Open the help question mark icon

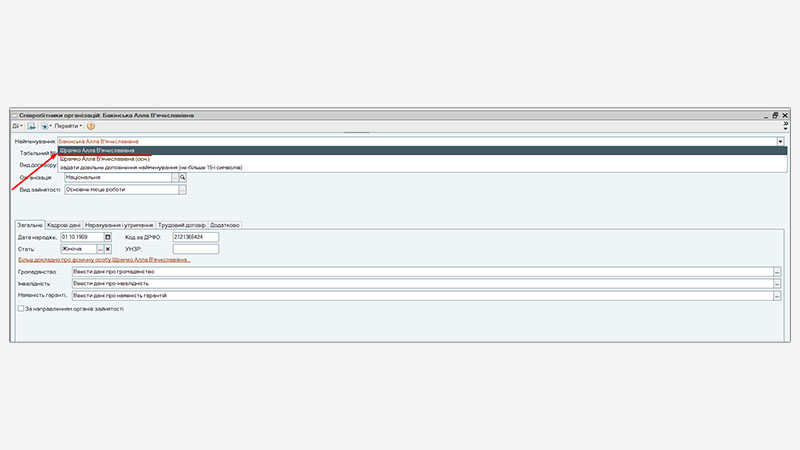[91, 127]
